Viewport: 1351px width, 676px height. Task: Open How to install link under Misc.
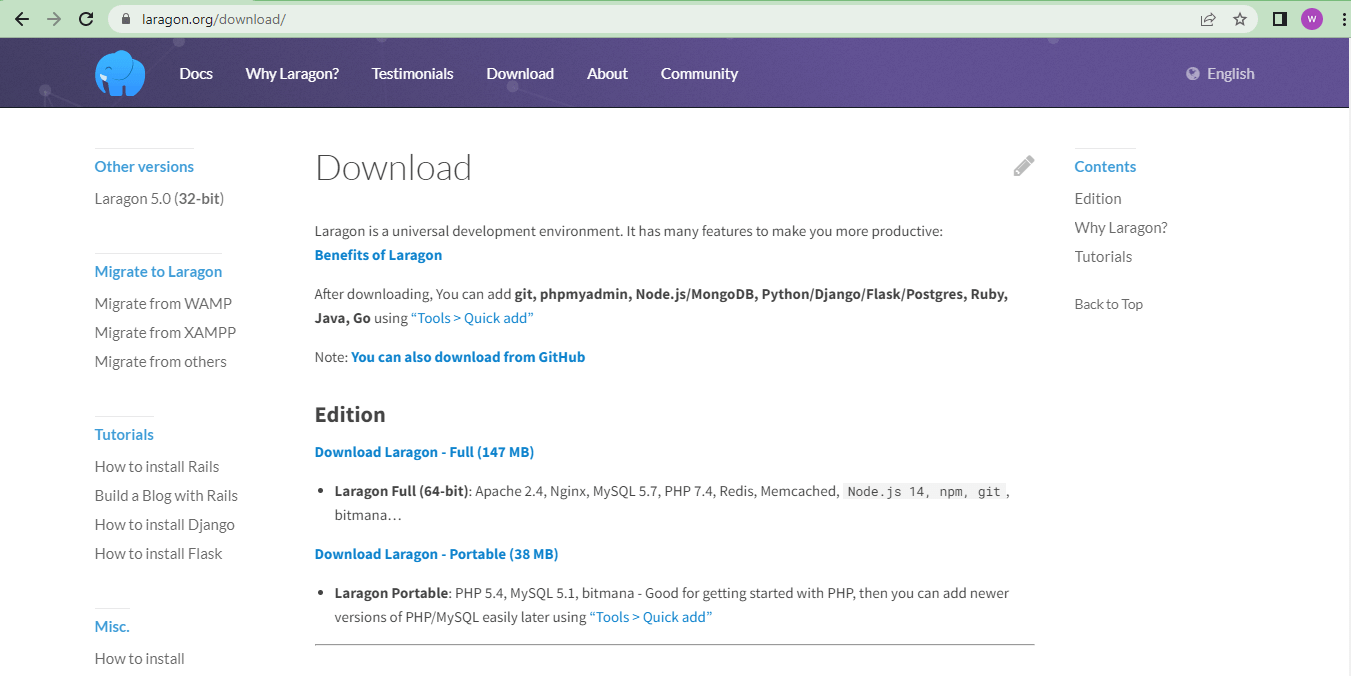click(140, 659)
